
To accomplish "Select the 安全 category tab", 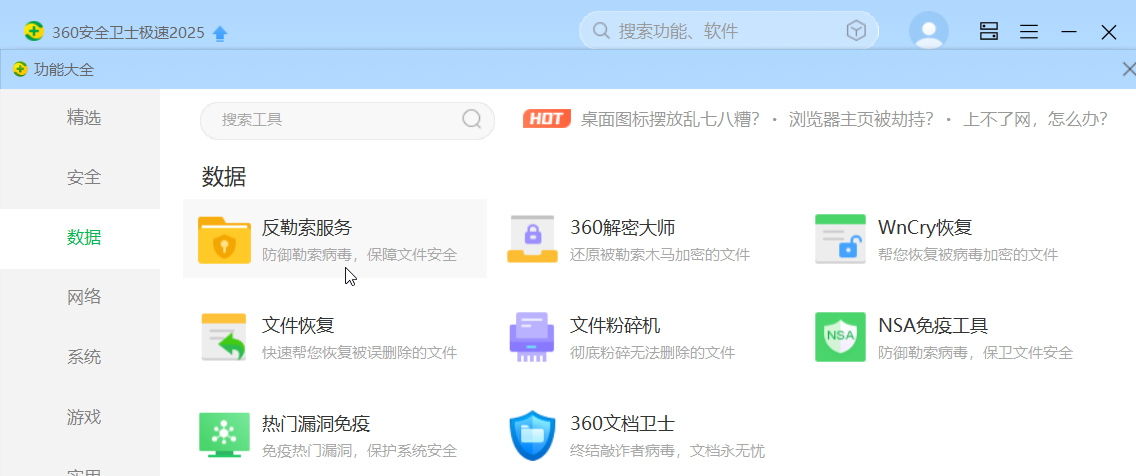I will (80, 178).
